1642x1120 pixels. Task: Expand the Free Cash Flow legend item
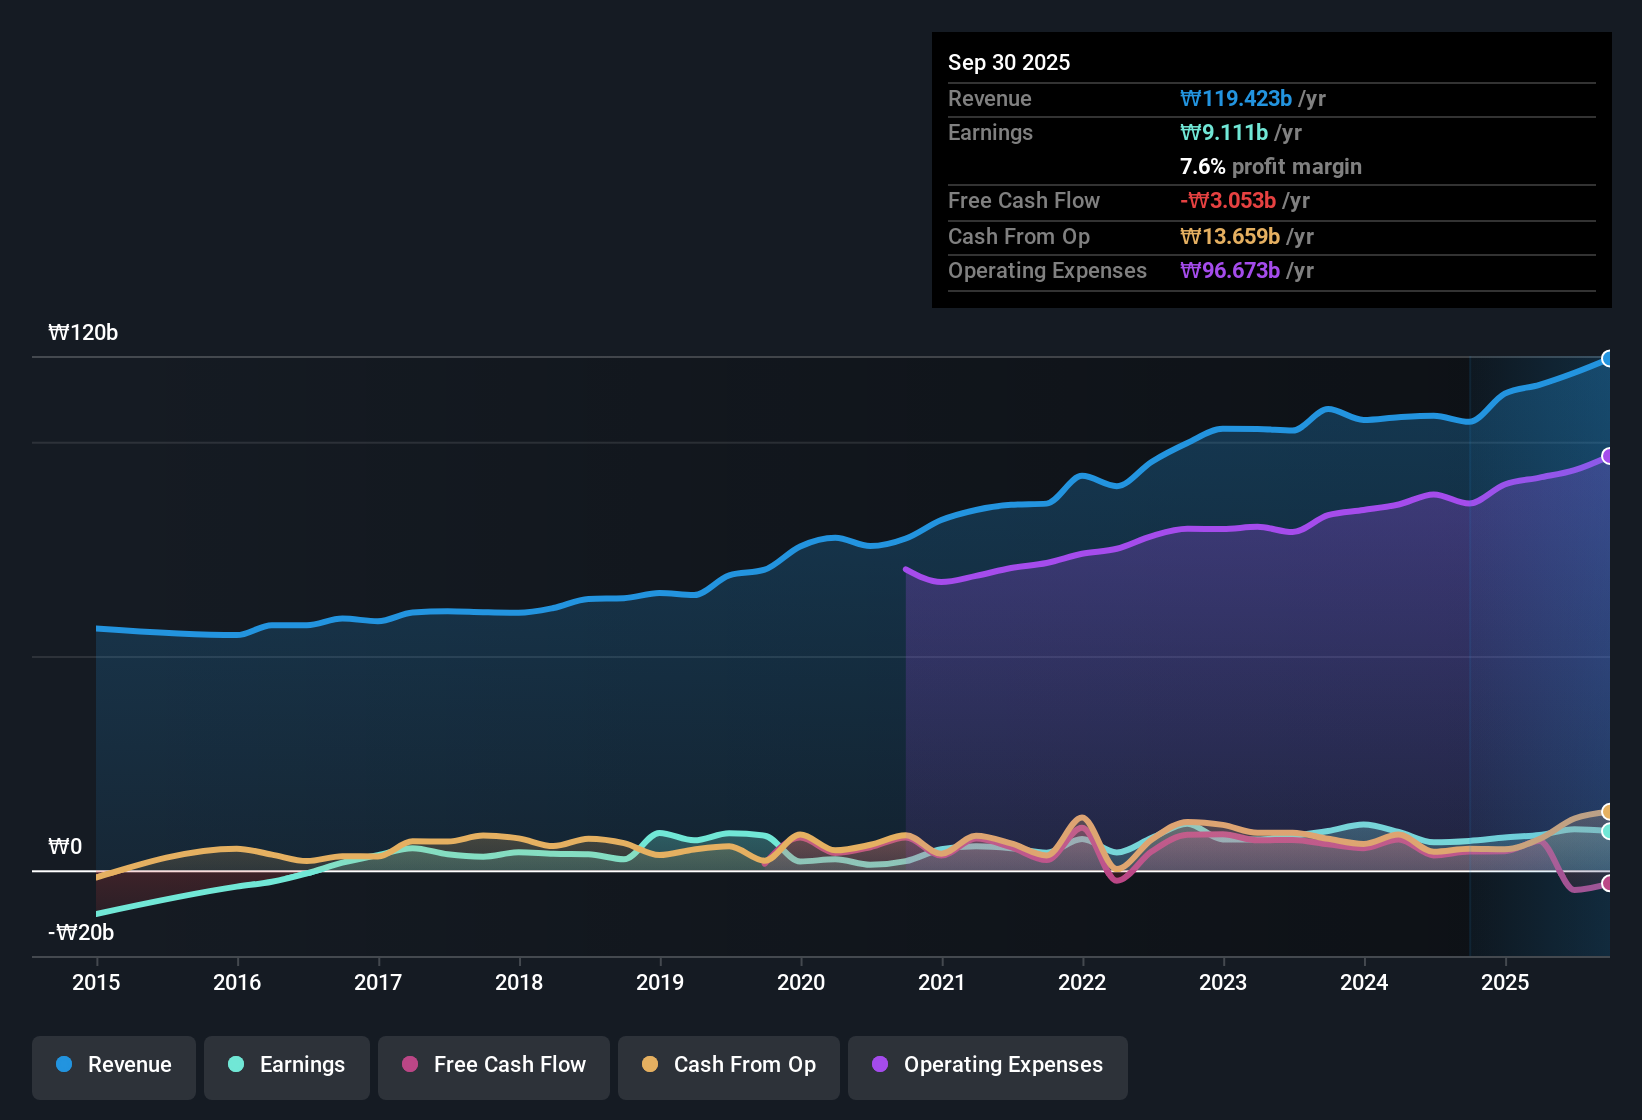pyautogui.click(x=493, y=1065)
